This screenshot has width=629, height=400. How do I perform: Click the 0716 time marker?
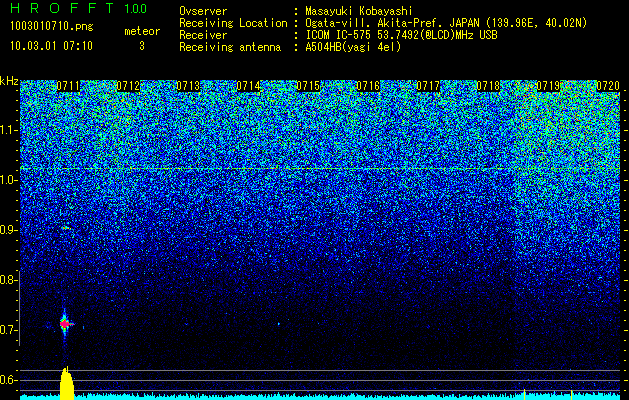coord(368,86)
